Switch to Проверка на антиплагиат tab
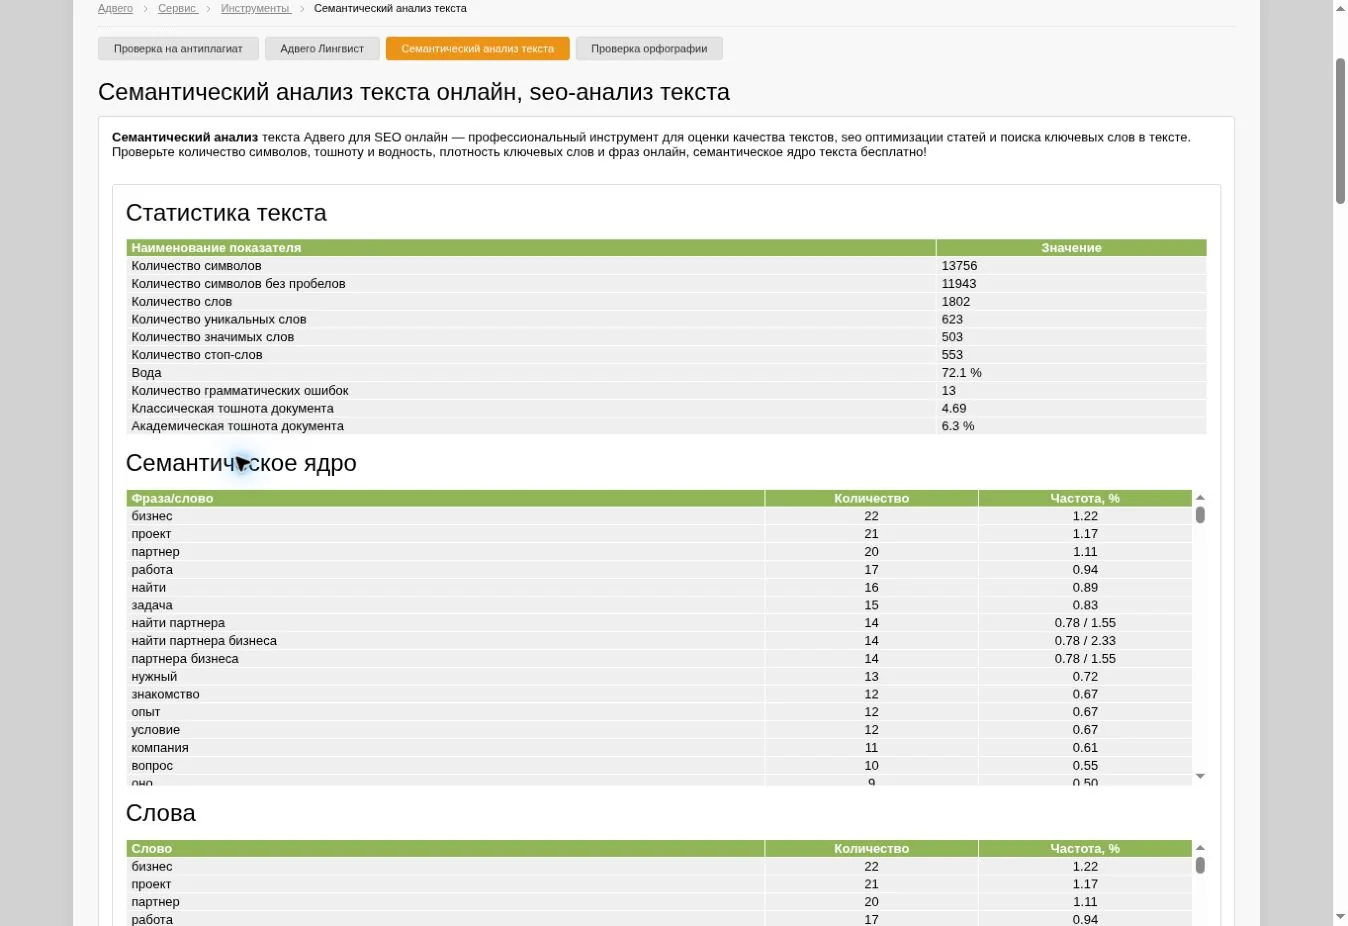The width and height of the screenshot is (1348, 926). click(178, 48)
